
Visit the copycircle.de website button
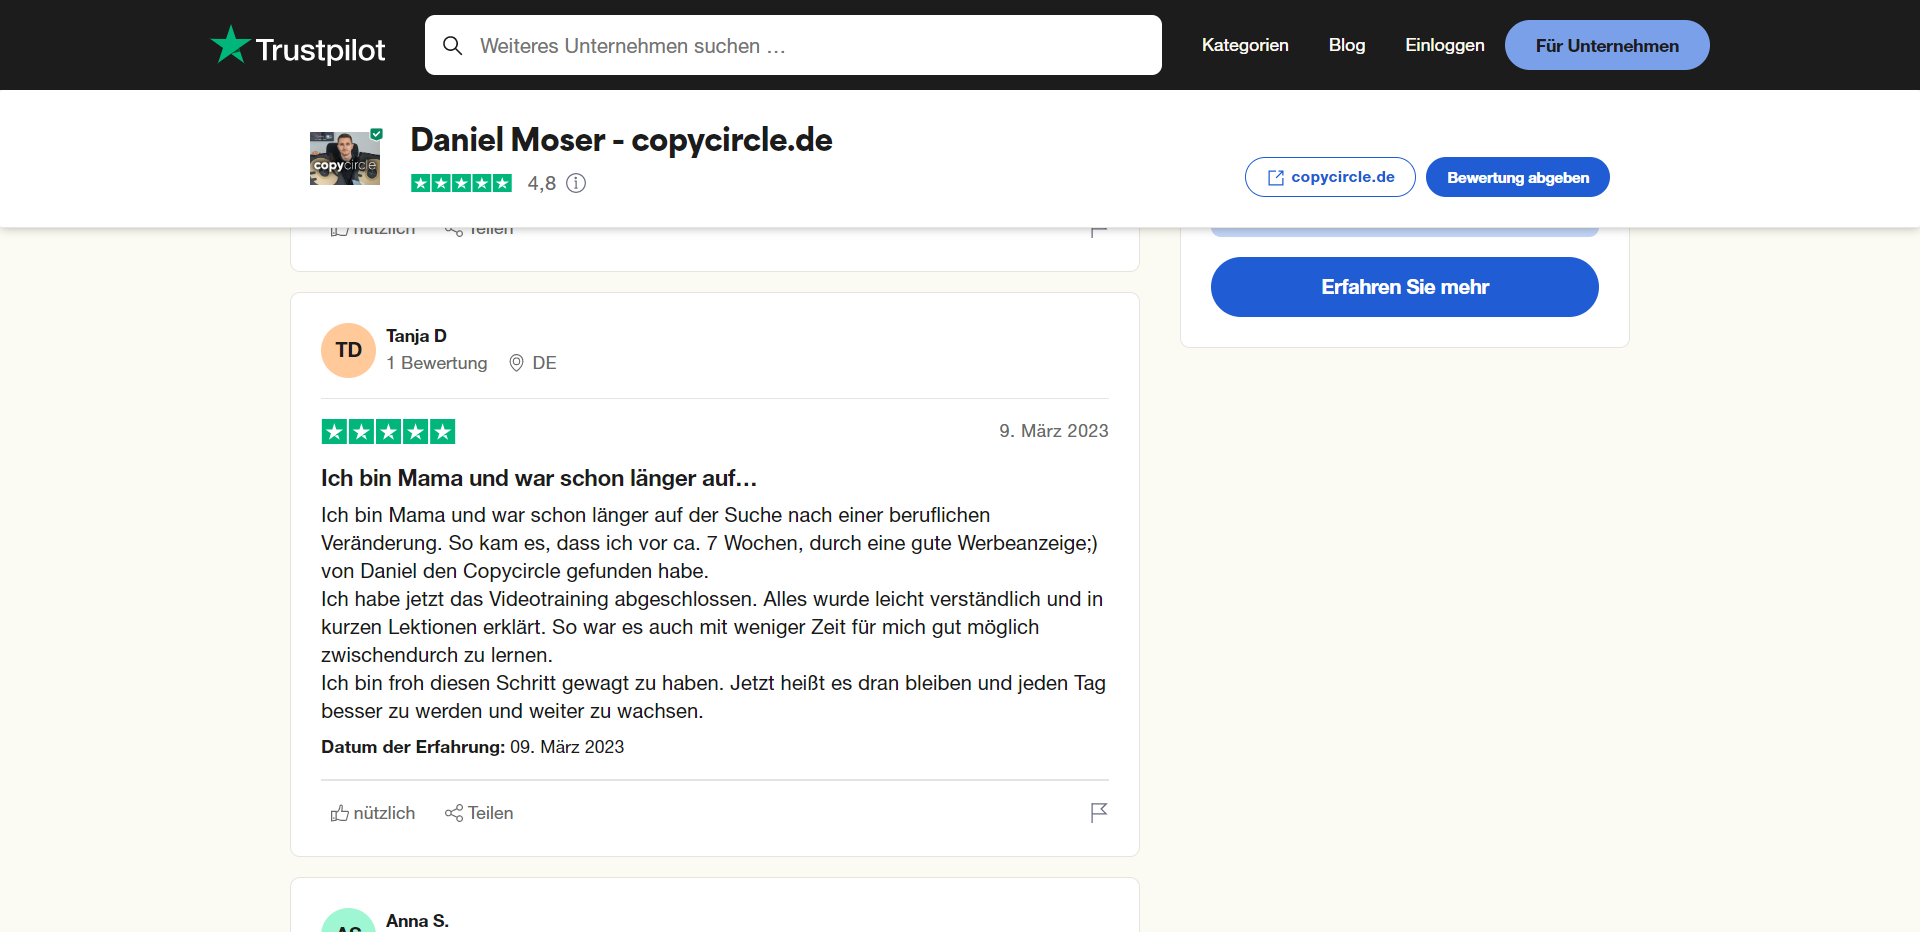pyautogui.click(x=1330, y=177)
